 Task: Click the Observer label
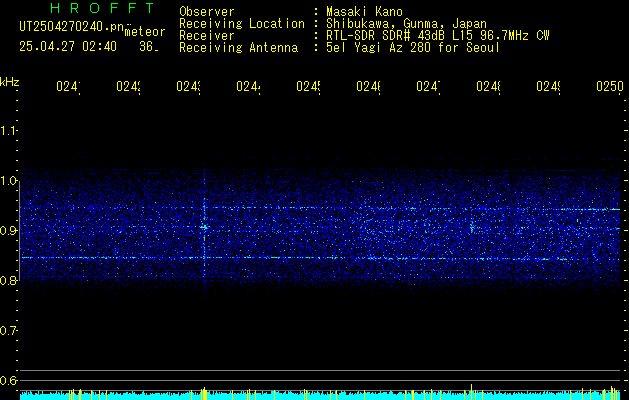click(x=207, y=12)
